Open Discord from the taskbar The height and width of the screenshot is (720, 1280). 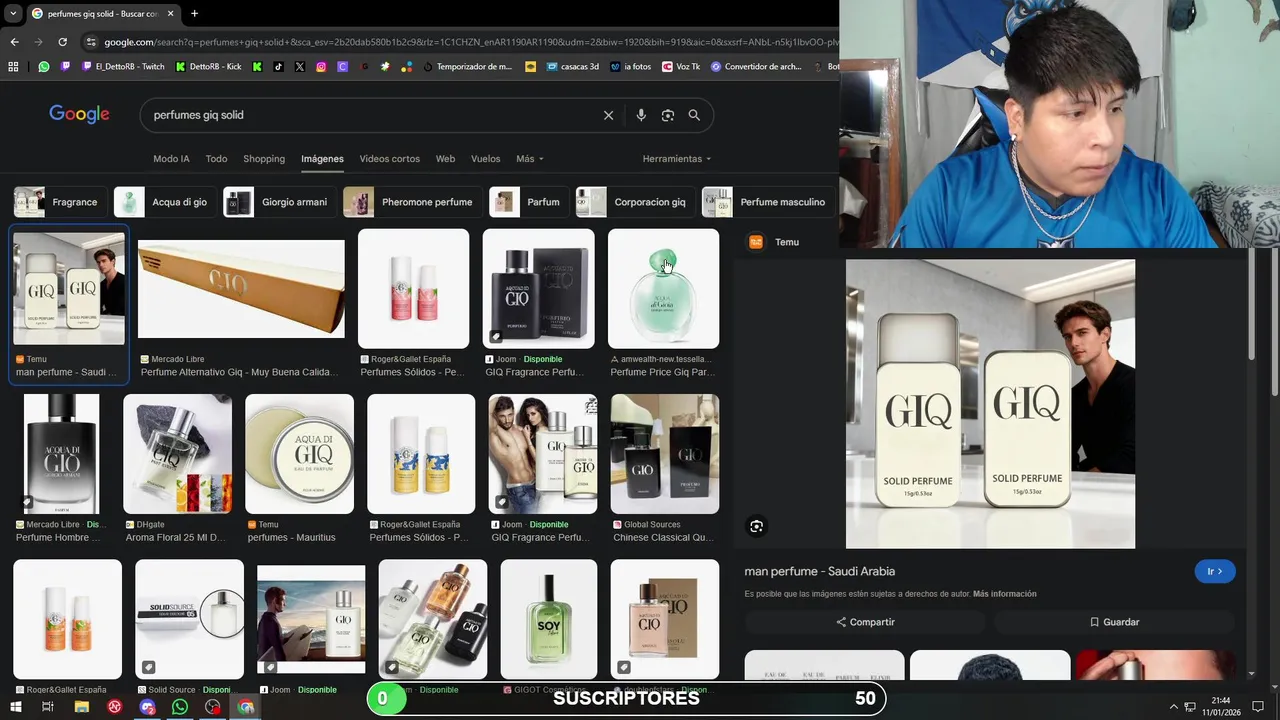(x=148, y=706)
